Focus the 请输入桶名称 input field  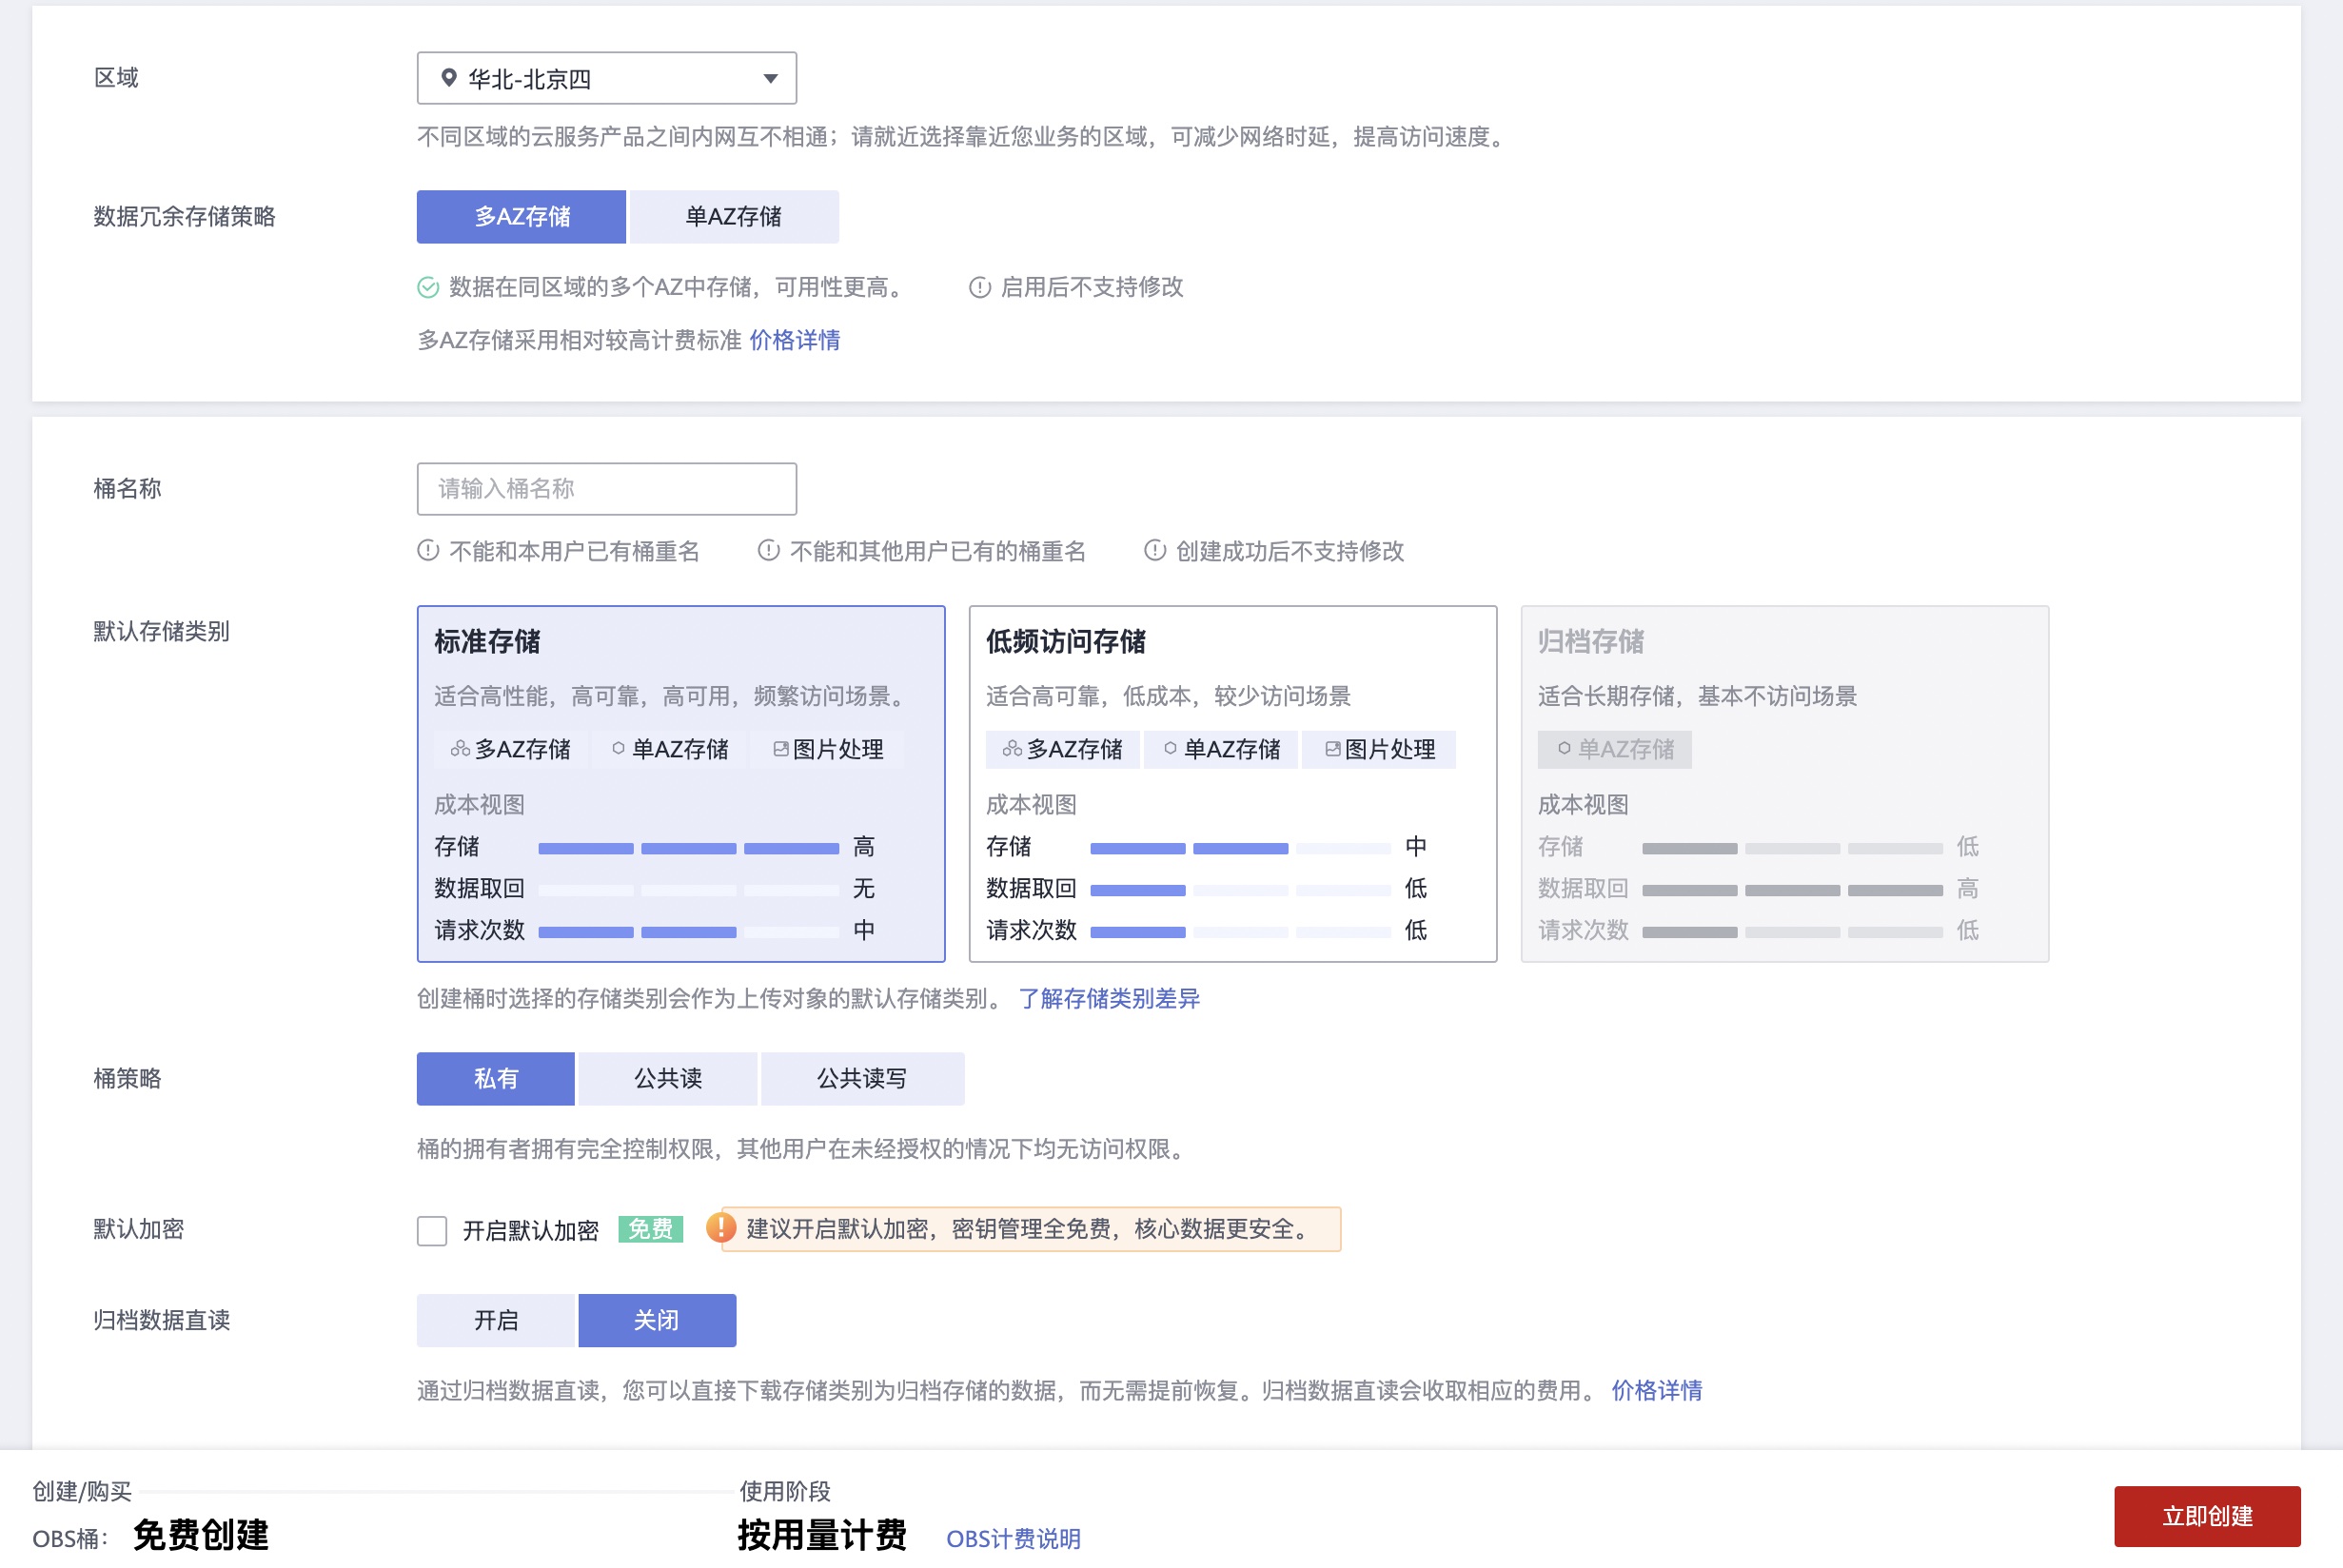pos(606,489)
